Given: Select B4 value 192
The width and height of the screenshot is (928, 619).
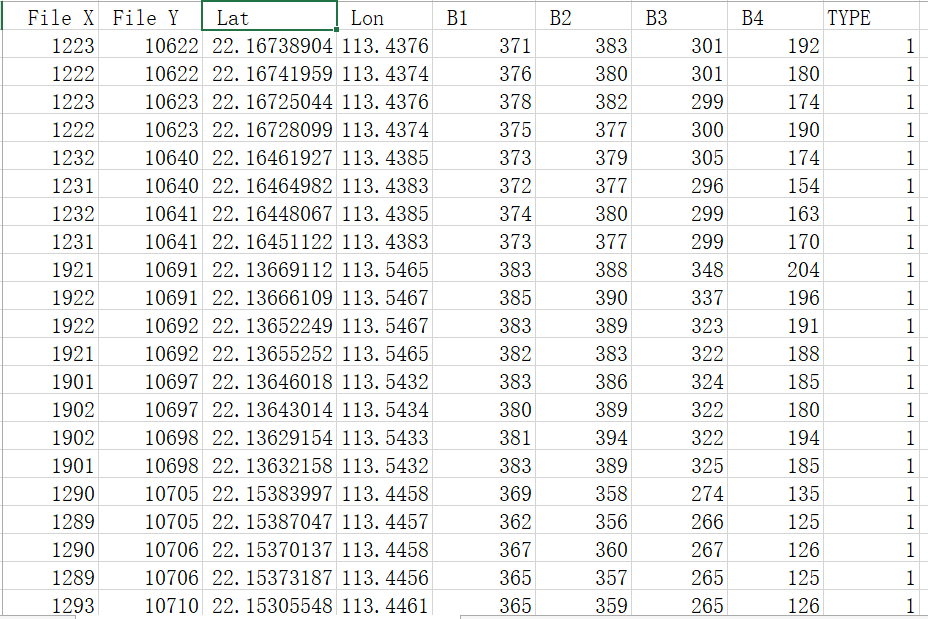Looking at the screenshot, I should tap(775, 45).
